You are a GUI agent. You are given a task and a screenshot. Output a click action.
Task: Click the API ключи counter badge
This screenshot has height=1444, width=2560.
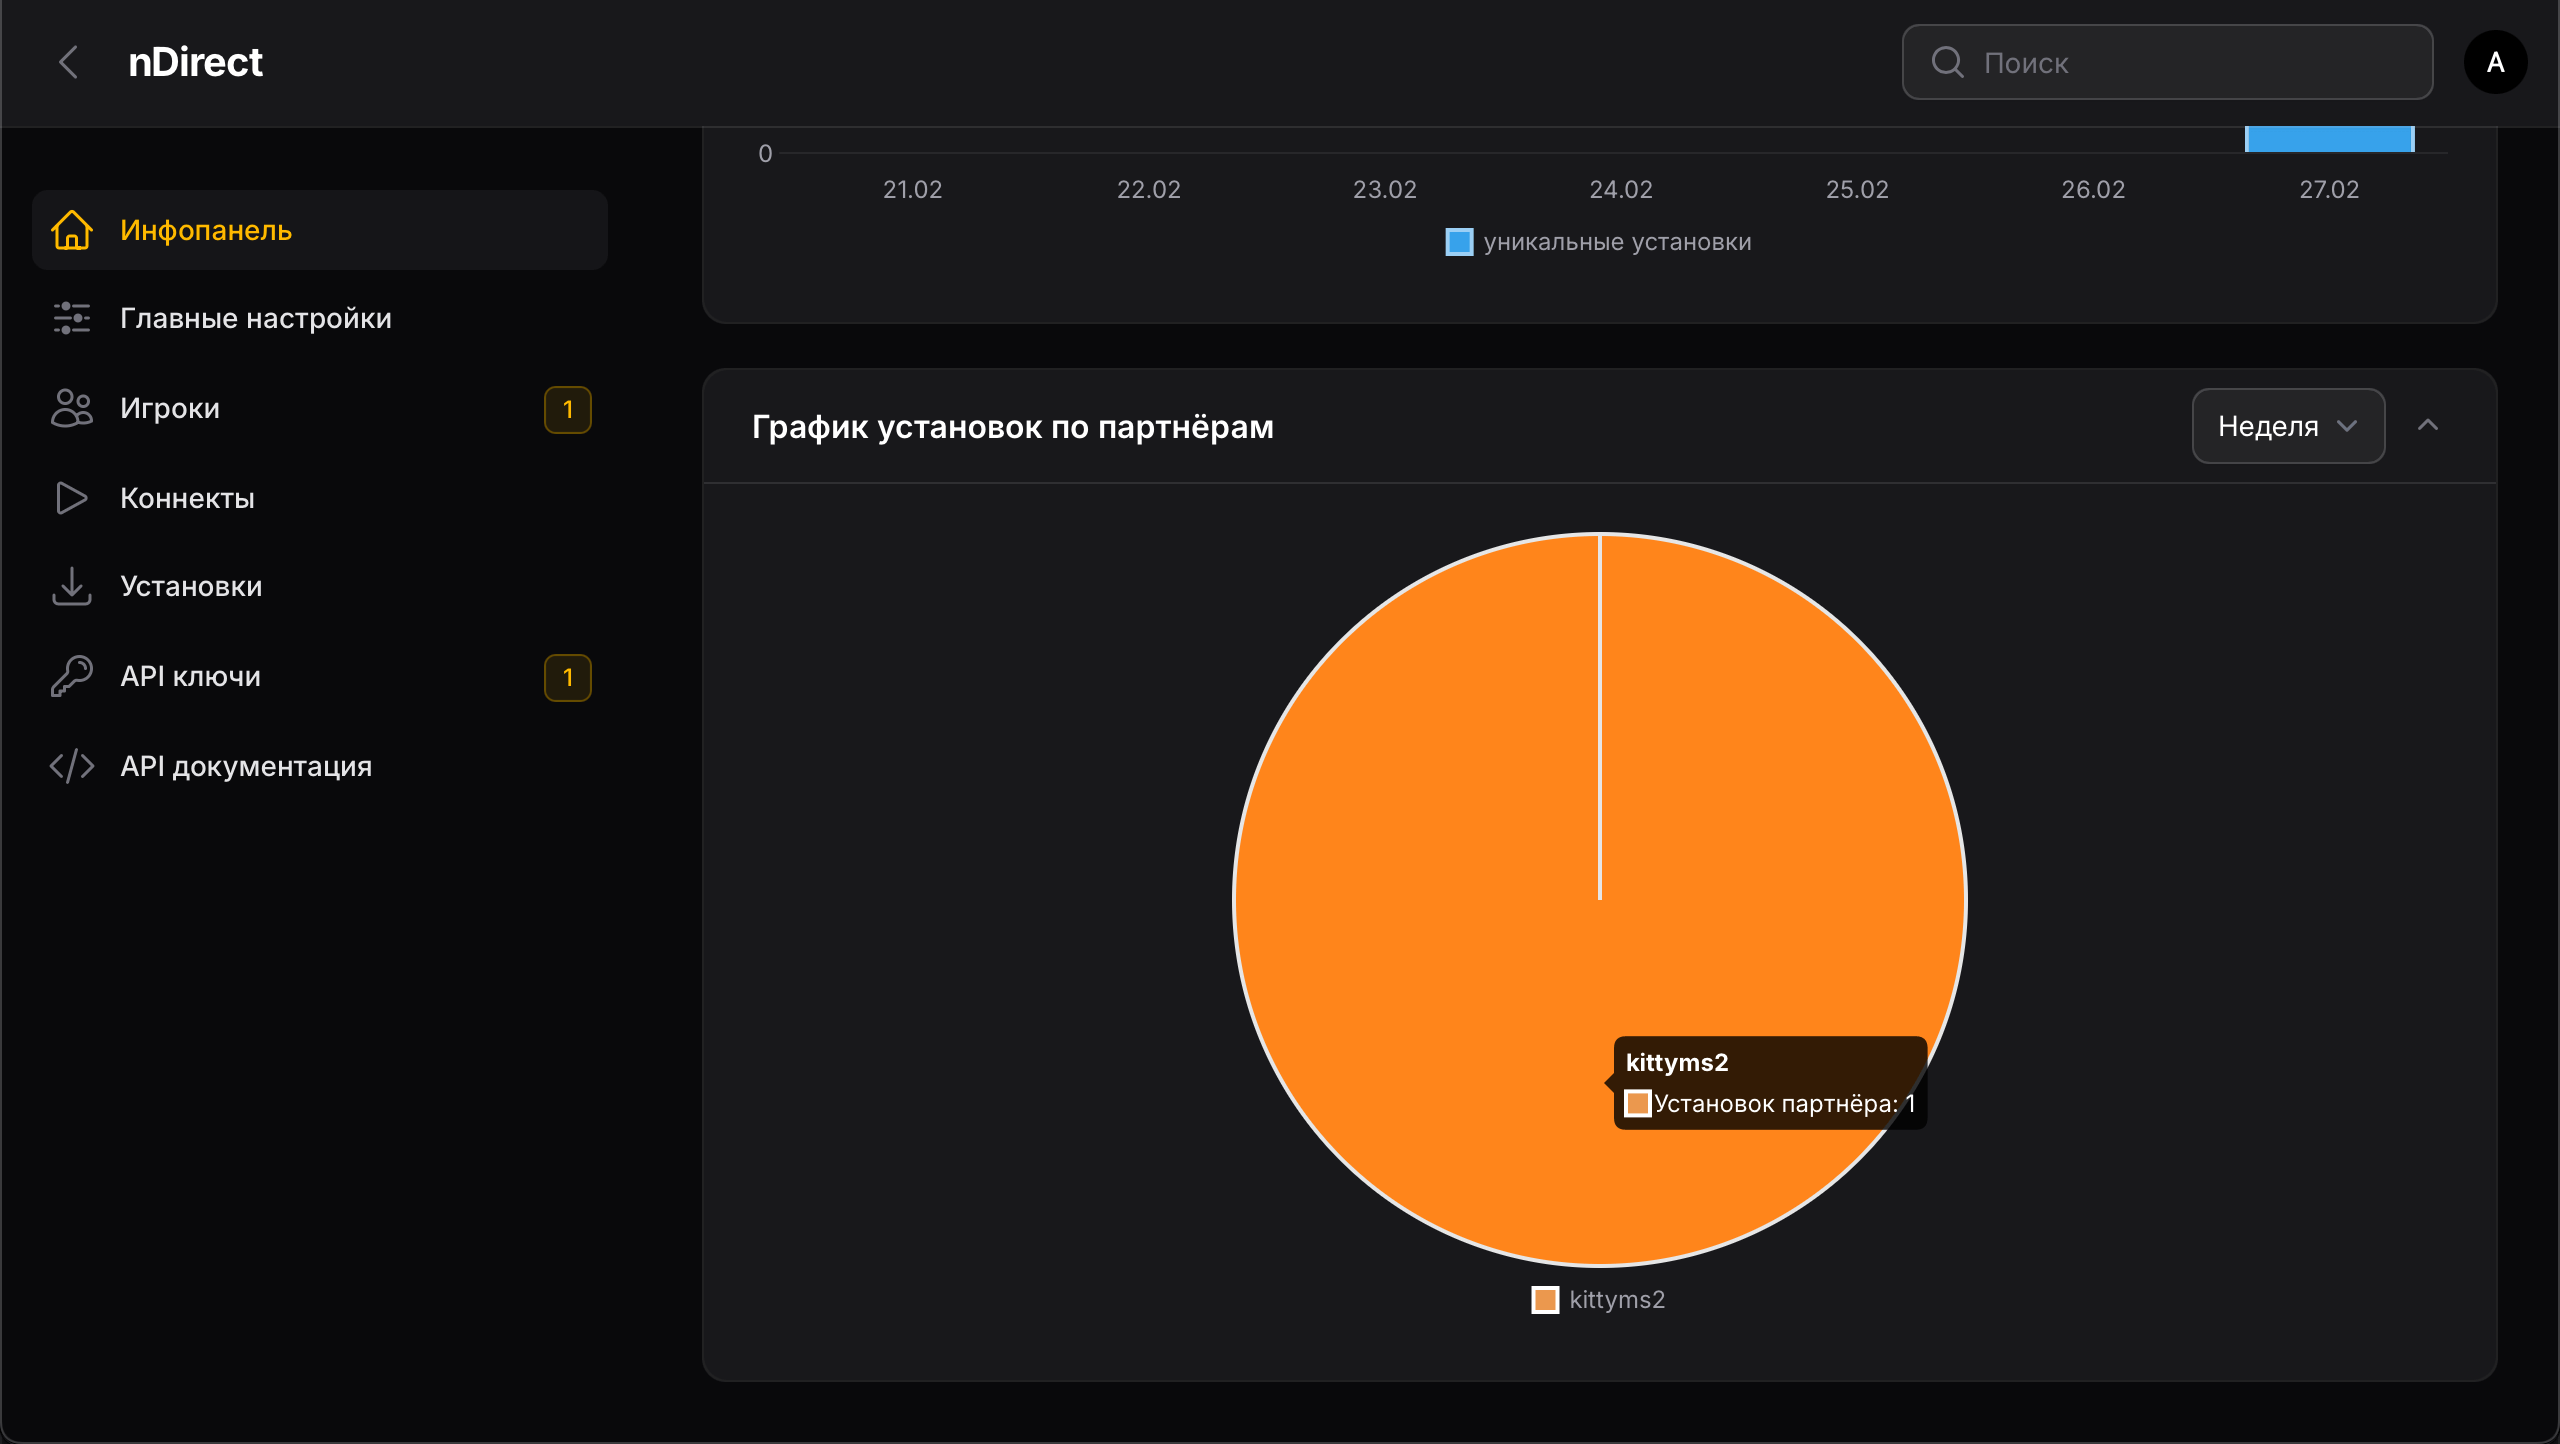coord(568,677)
